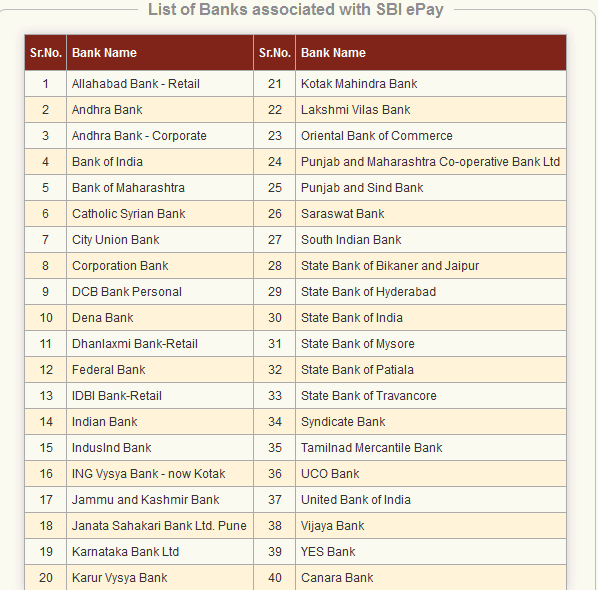Screen dimensions: 598x590
Task: Click the DCB Bank Personal entry
Action: [127, 292]
